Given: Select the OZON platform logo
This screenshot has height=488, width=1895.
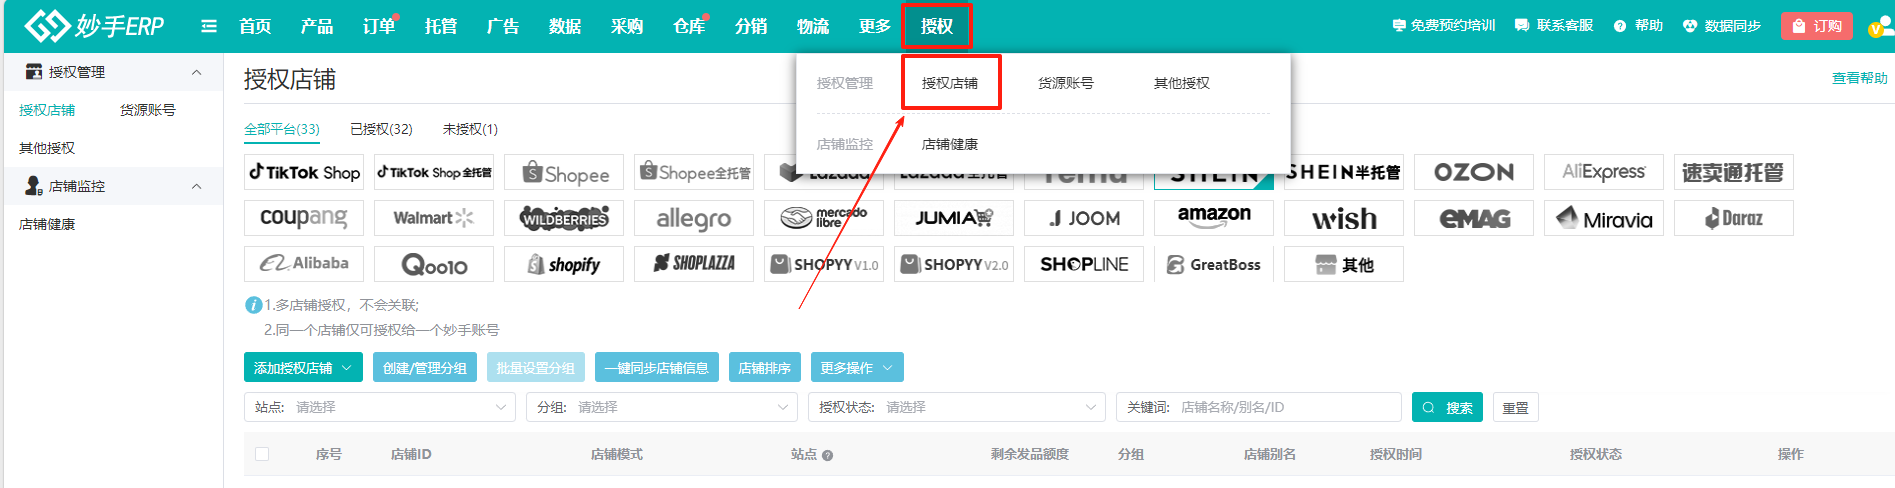Looking at the screenshot, I should (x=1474, y=172).
